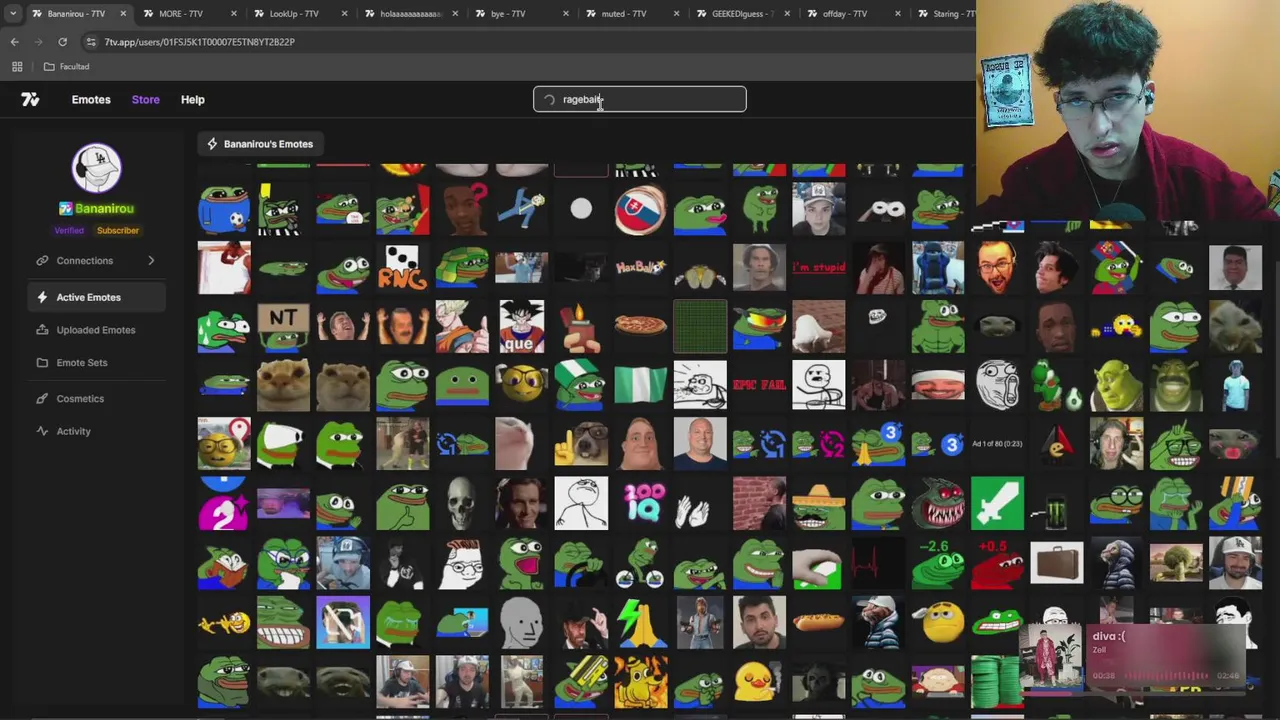Open the Store page
The width and height of the screenshot is (1280, 720).
(145, 99)
